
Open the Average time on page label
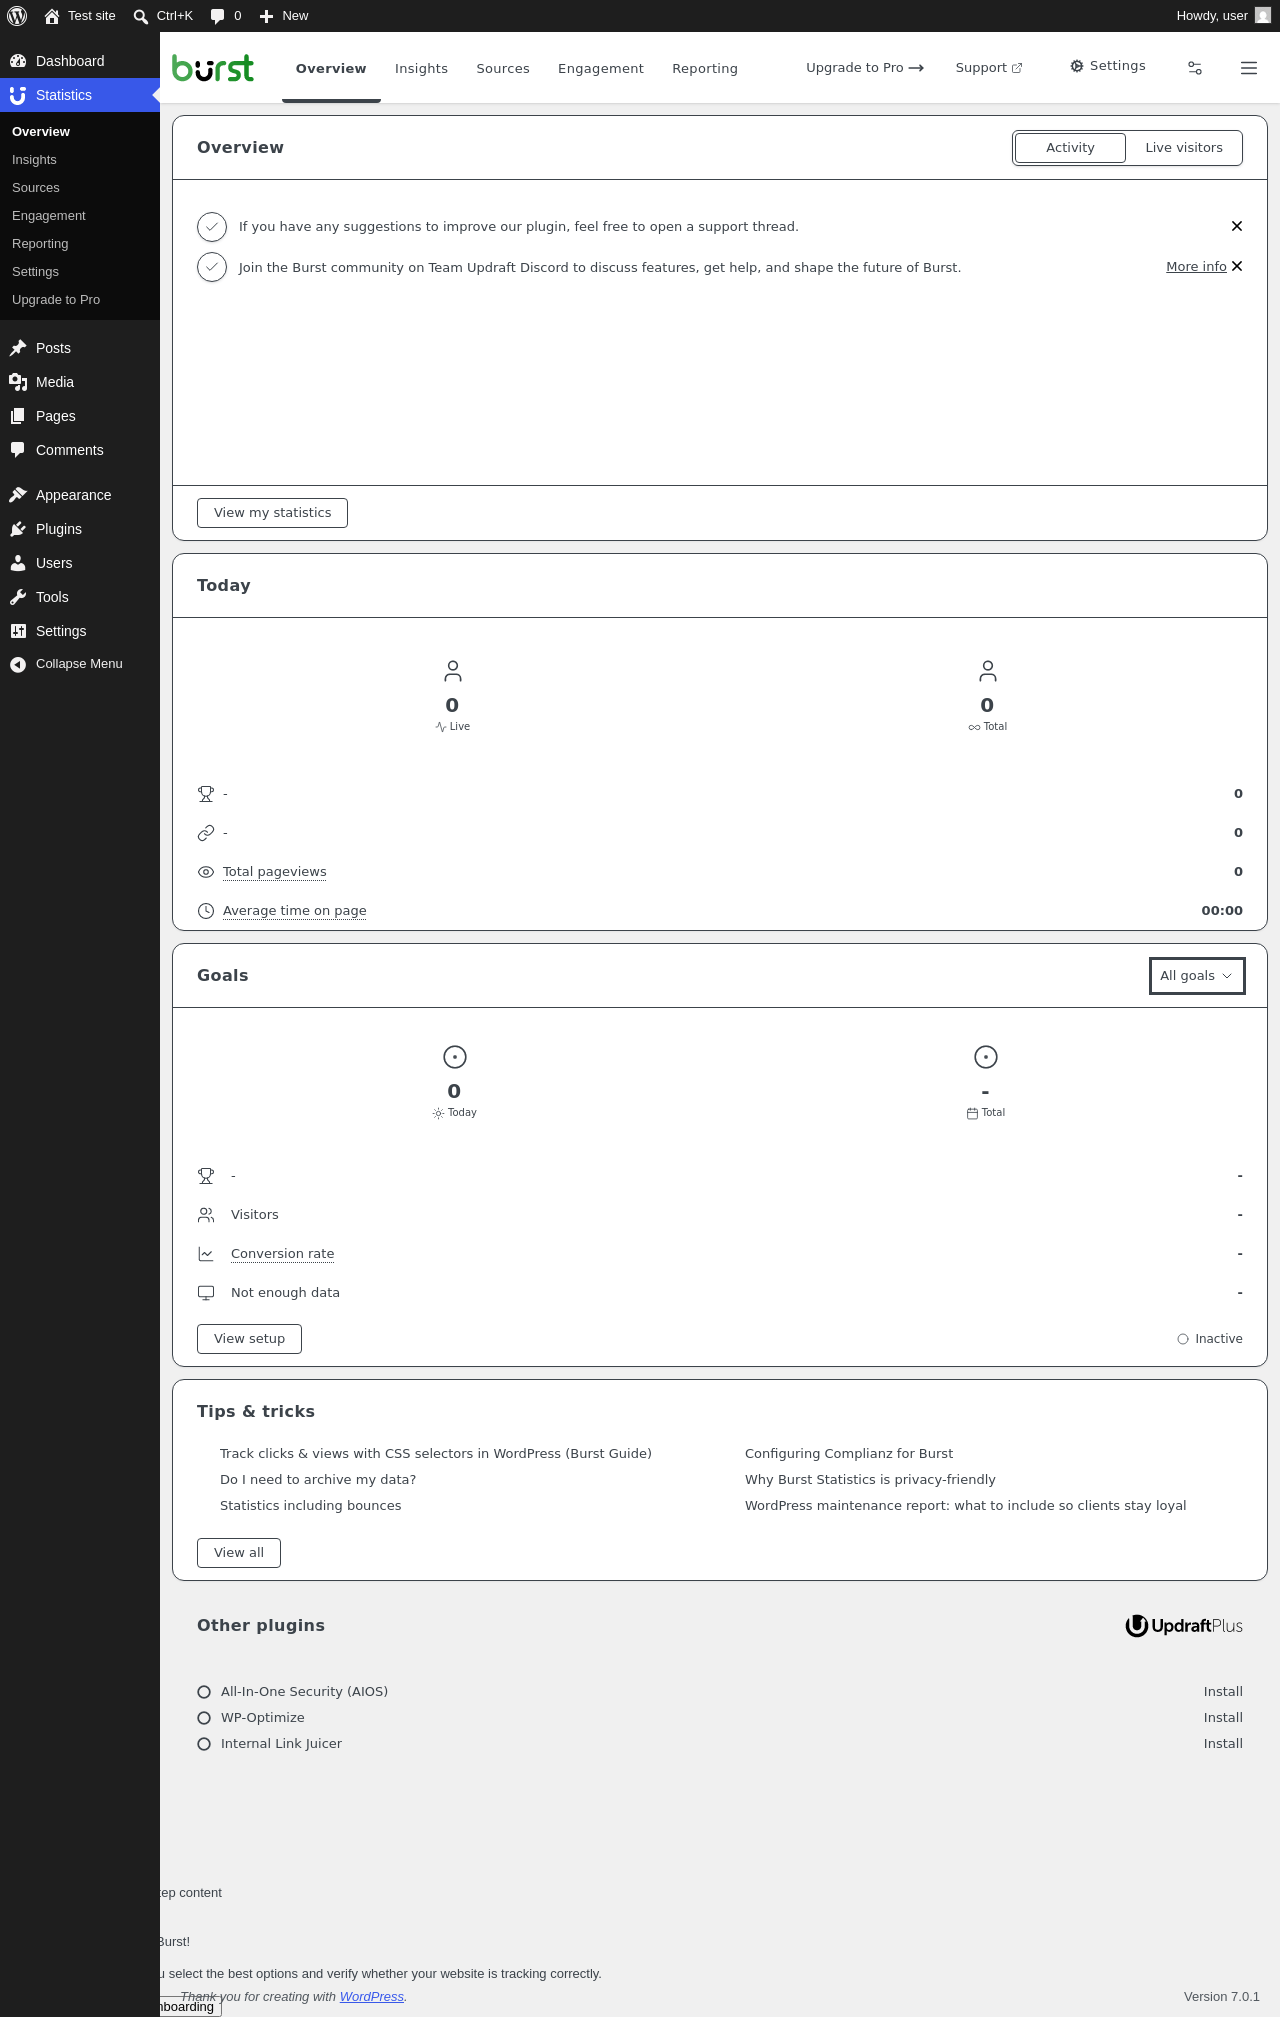295,911
